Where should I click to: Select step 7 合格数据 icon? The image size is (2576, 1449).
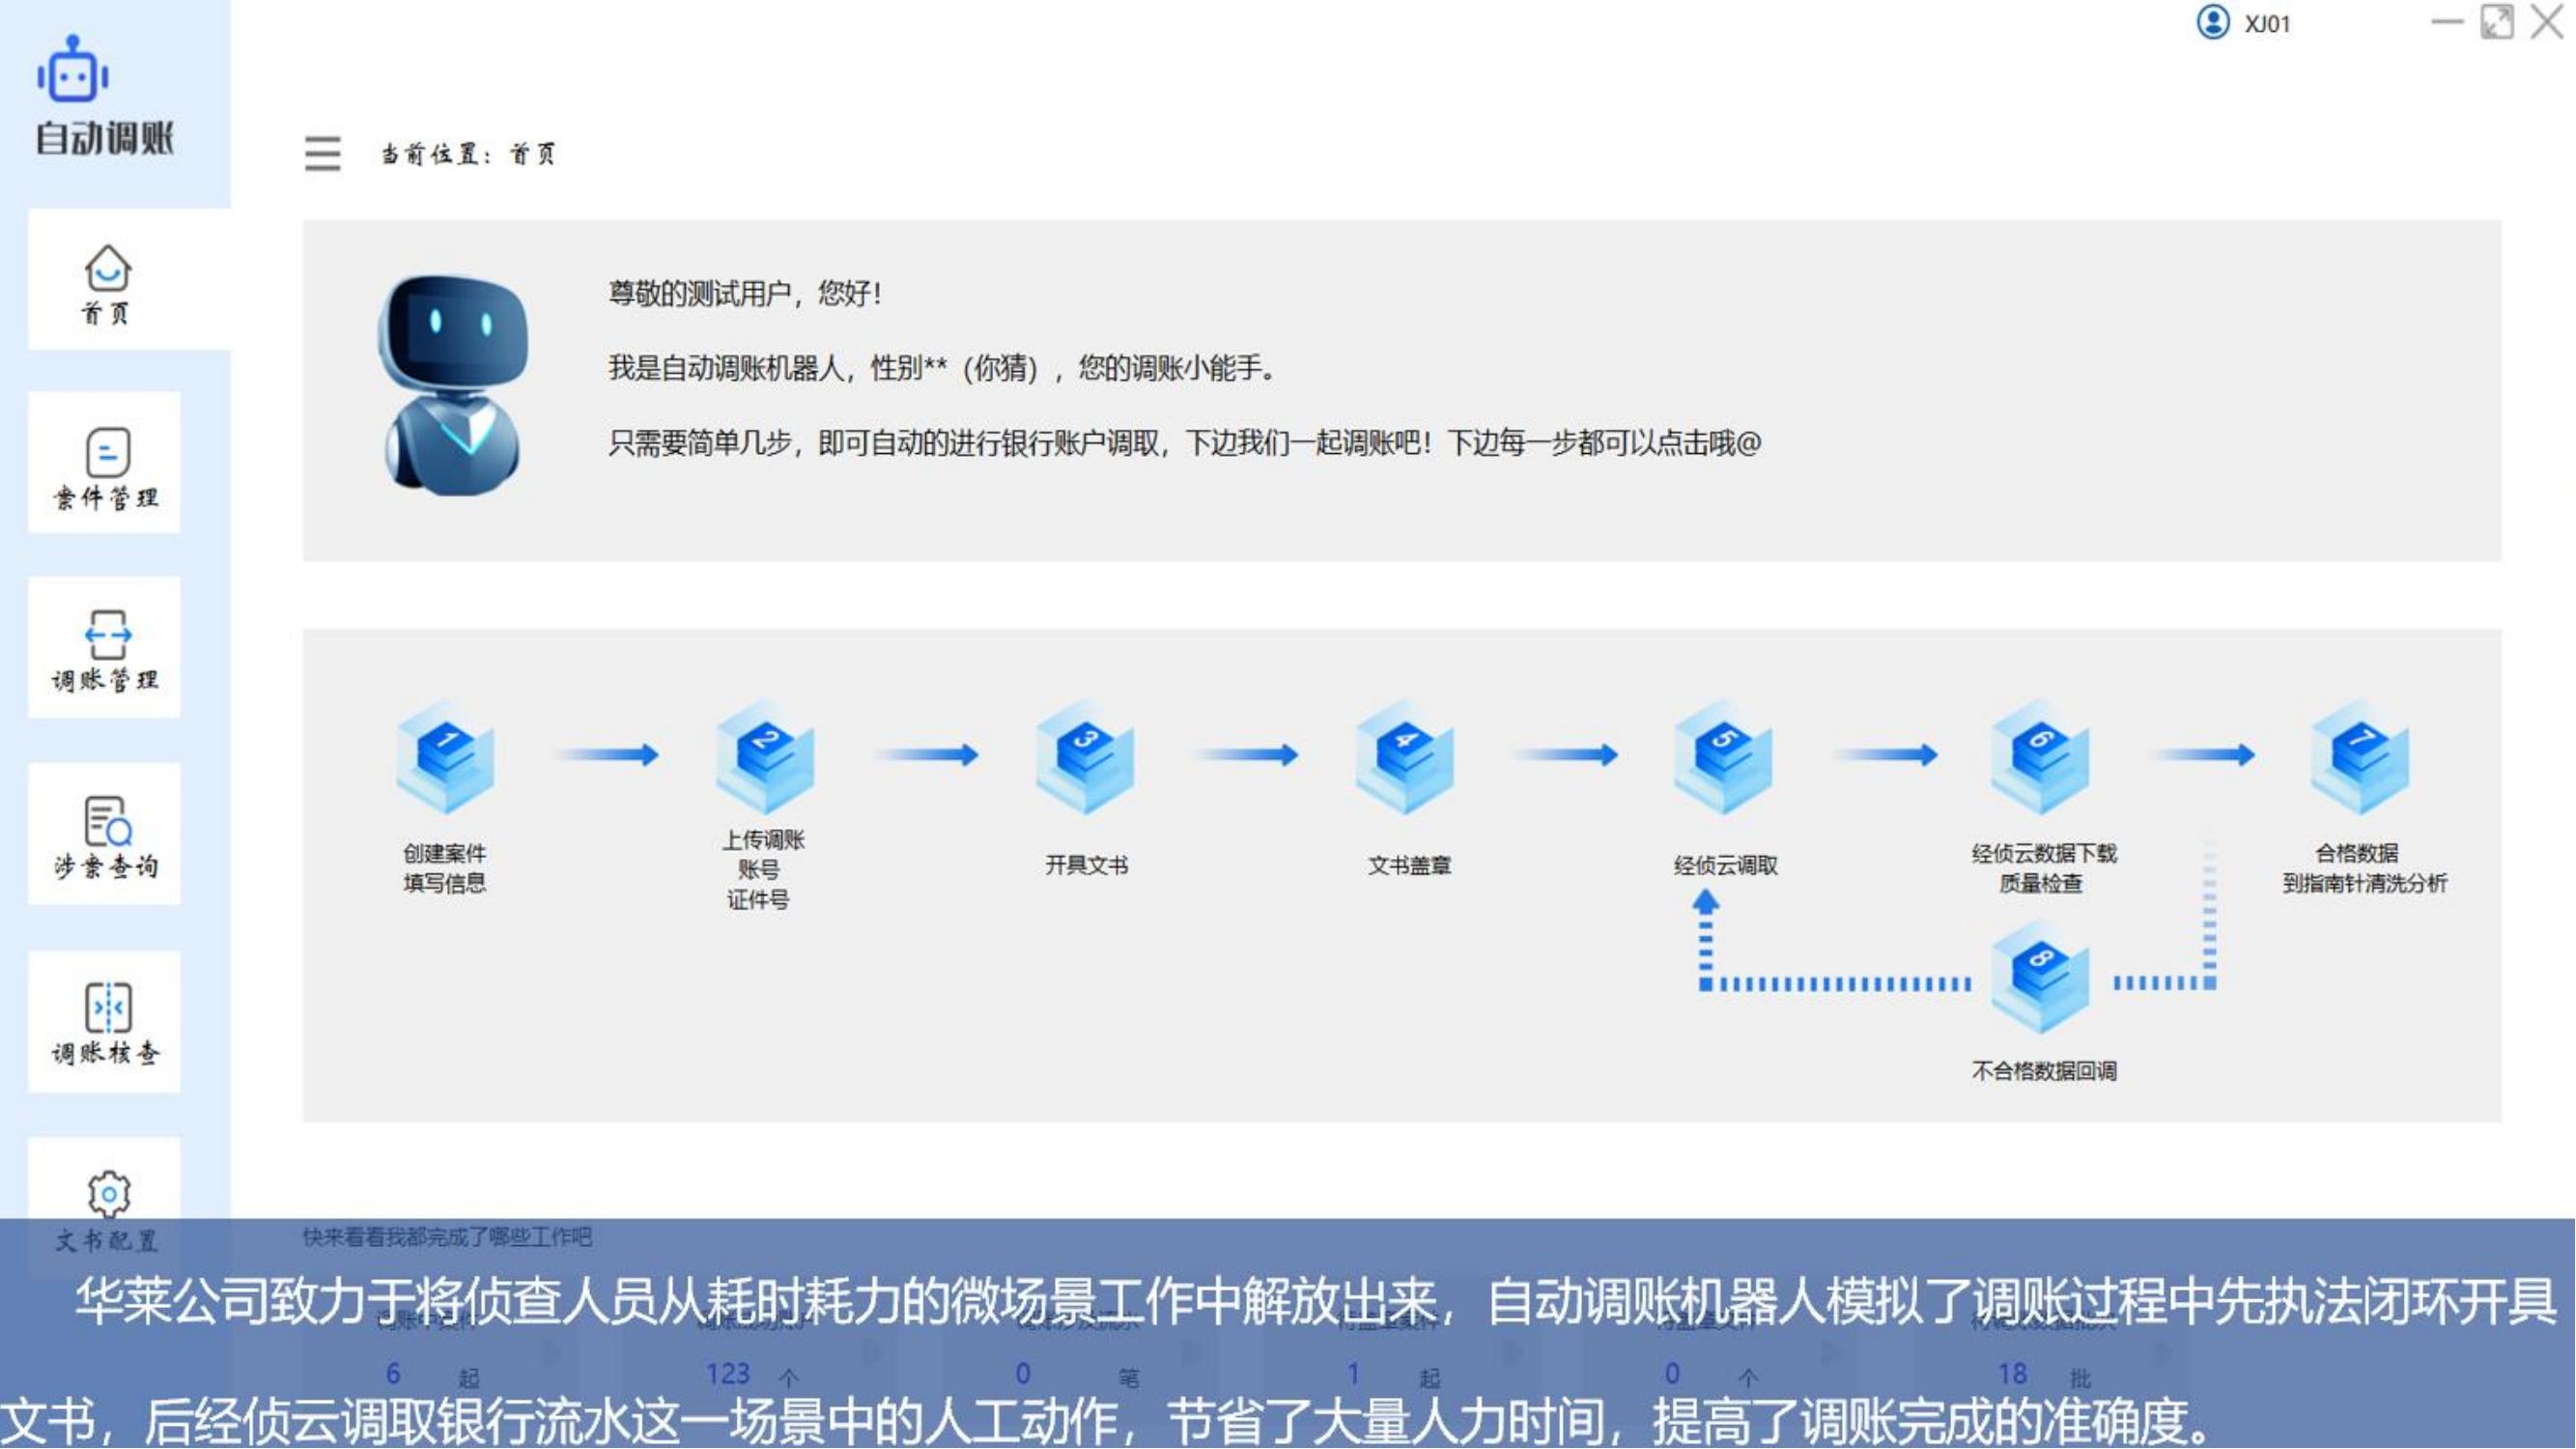tap(2361, 757)
